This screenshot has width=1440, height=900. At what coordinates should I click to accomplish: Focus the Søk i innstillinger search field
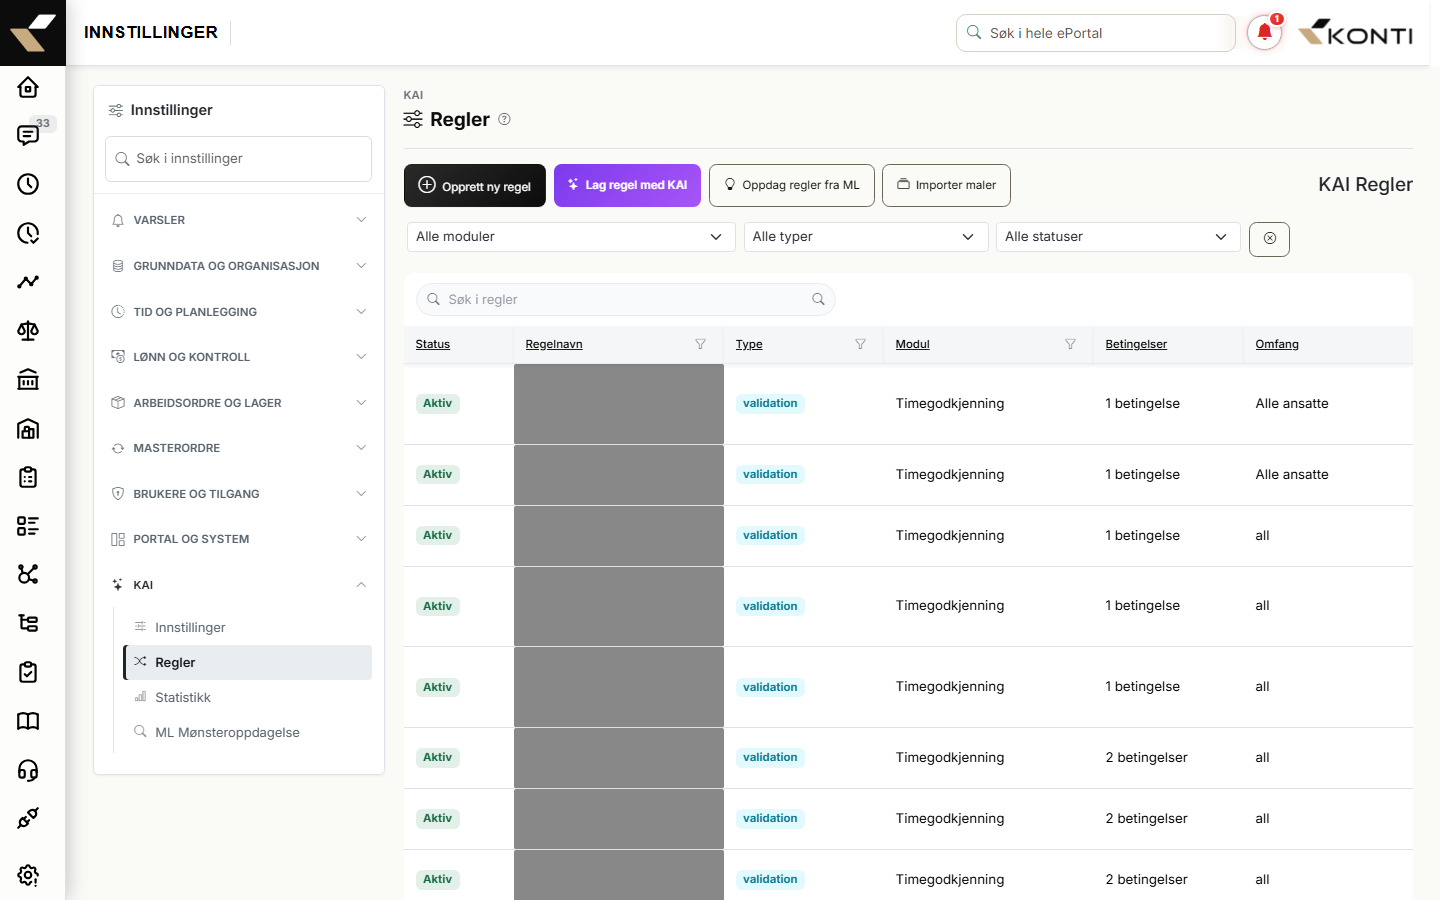click(x=238, y=159)
